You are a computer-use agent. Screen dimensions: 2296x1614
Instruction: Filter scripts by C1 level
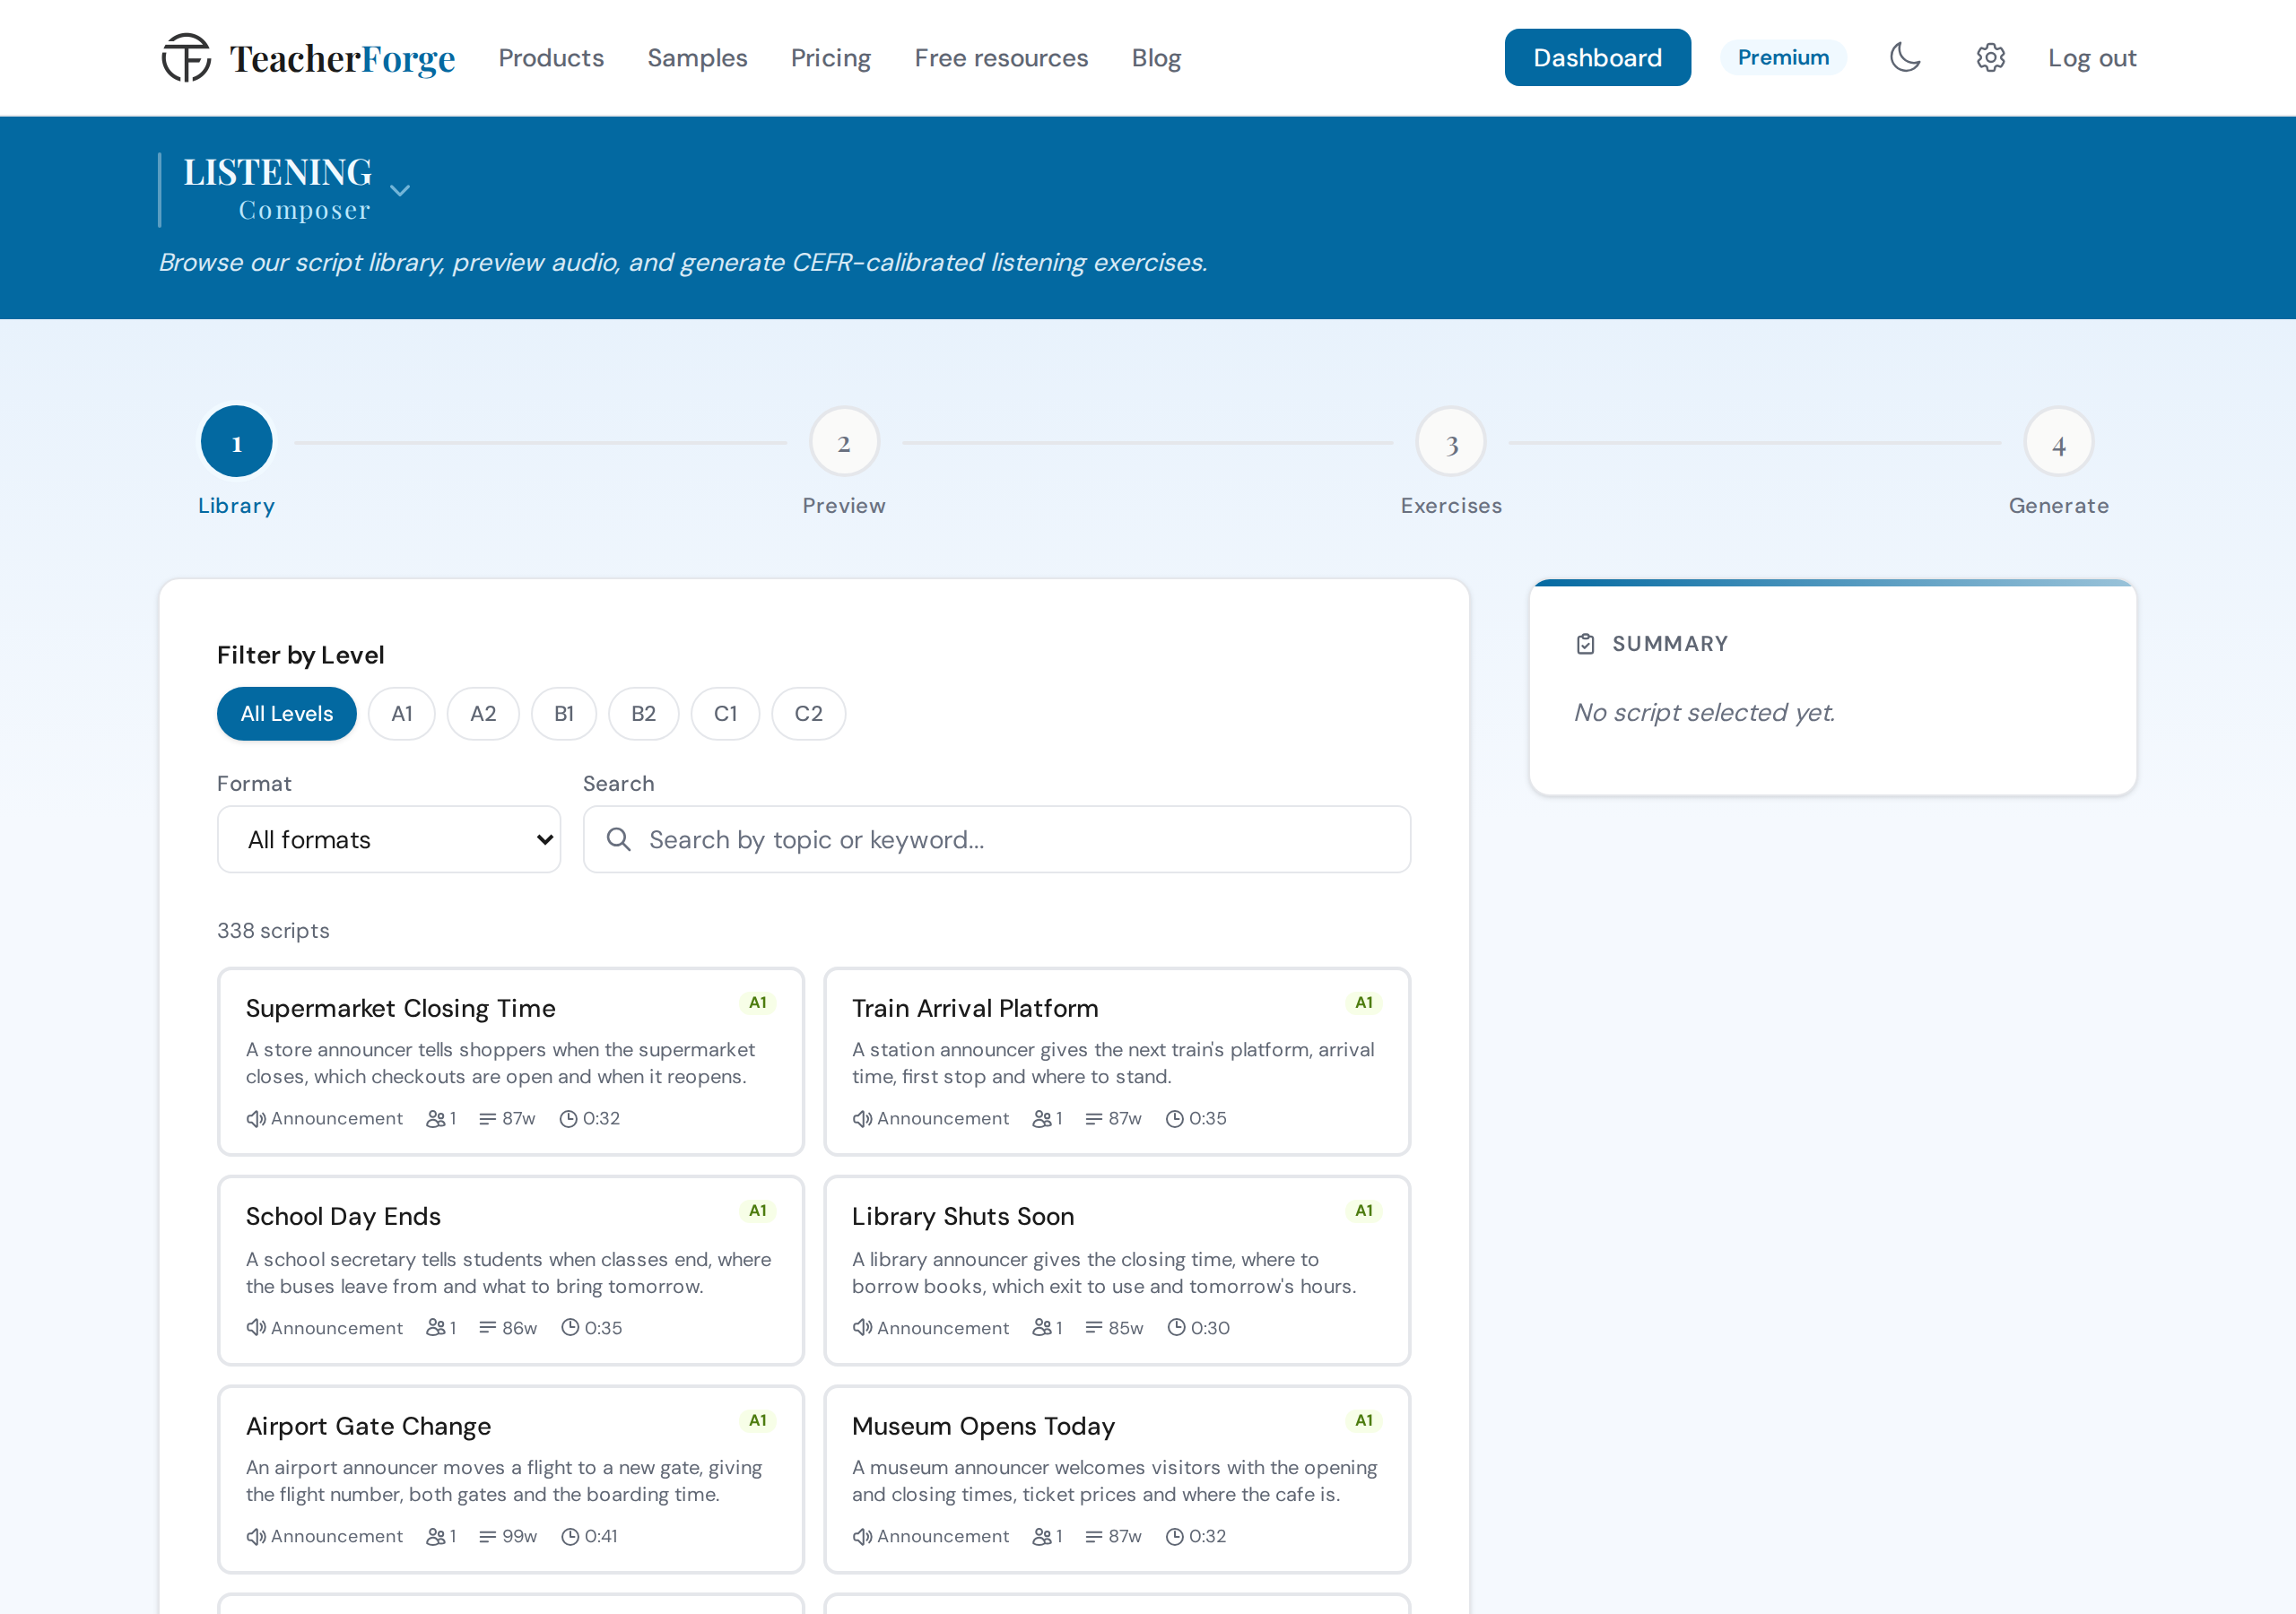pyautogui.click(x=725, y=713)
